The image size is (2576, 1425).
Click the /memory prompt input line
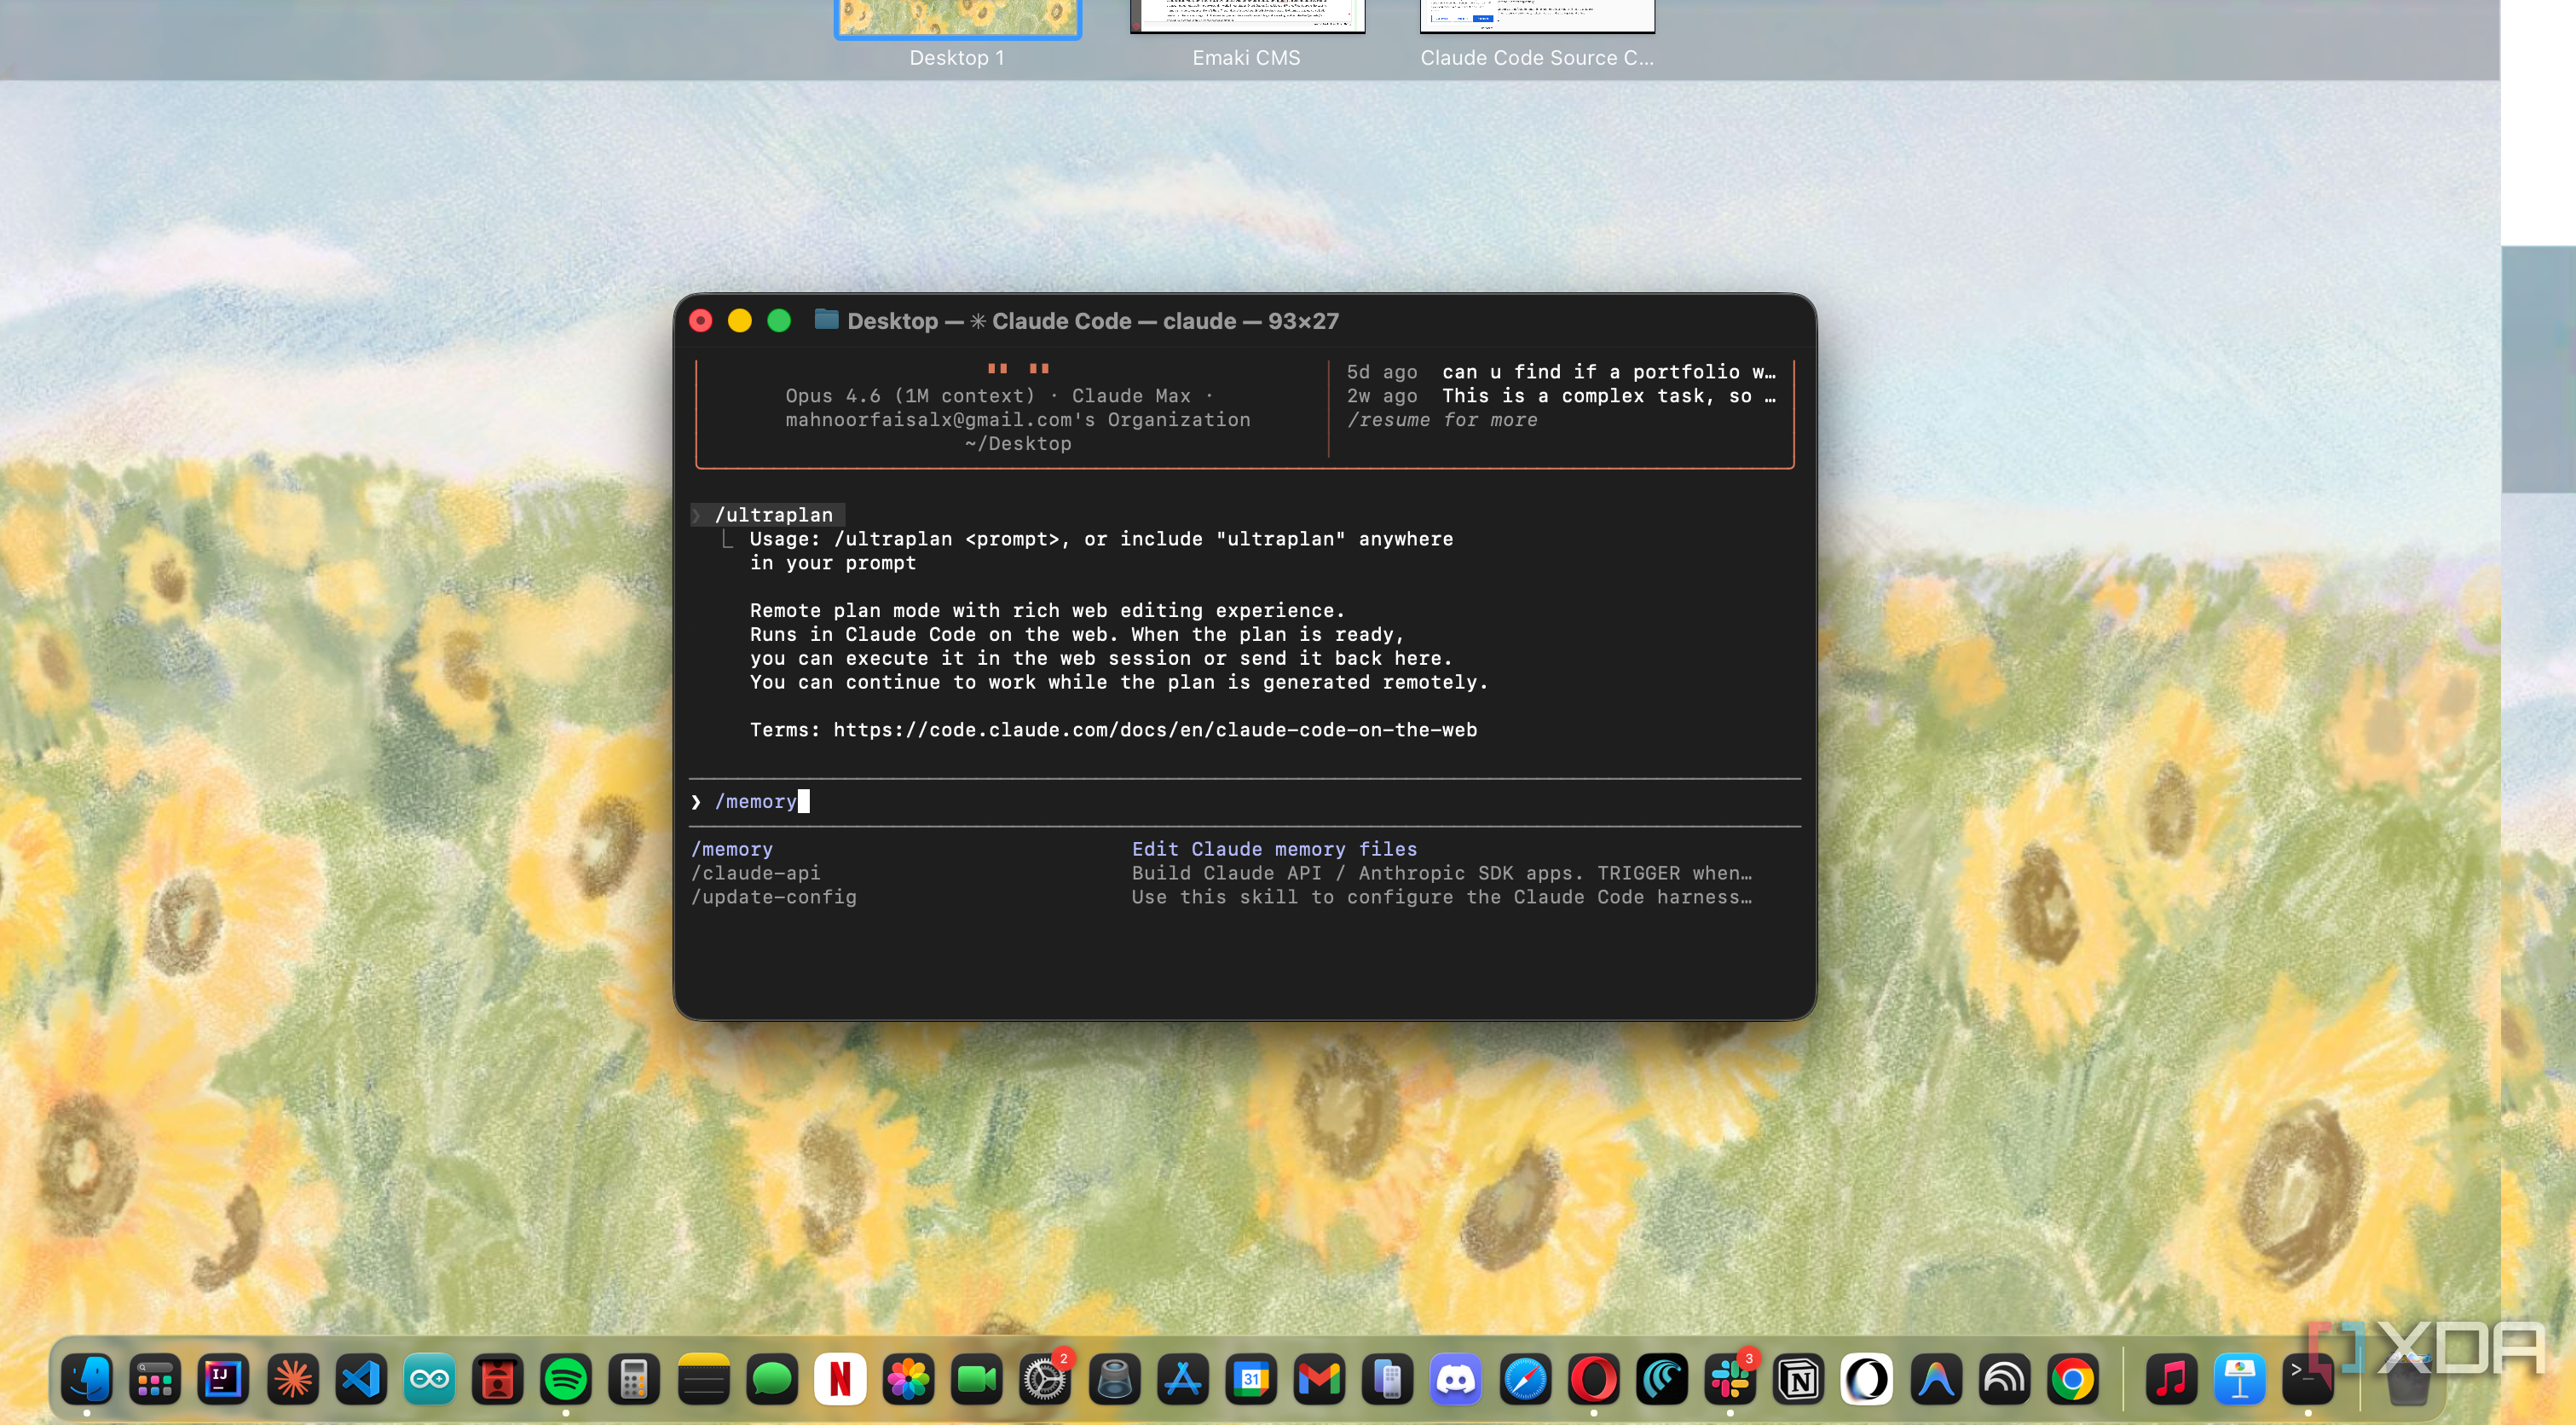[x=1244, y=802]
